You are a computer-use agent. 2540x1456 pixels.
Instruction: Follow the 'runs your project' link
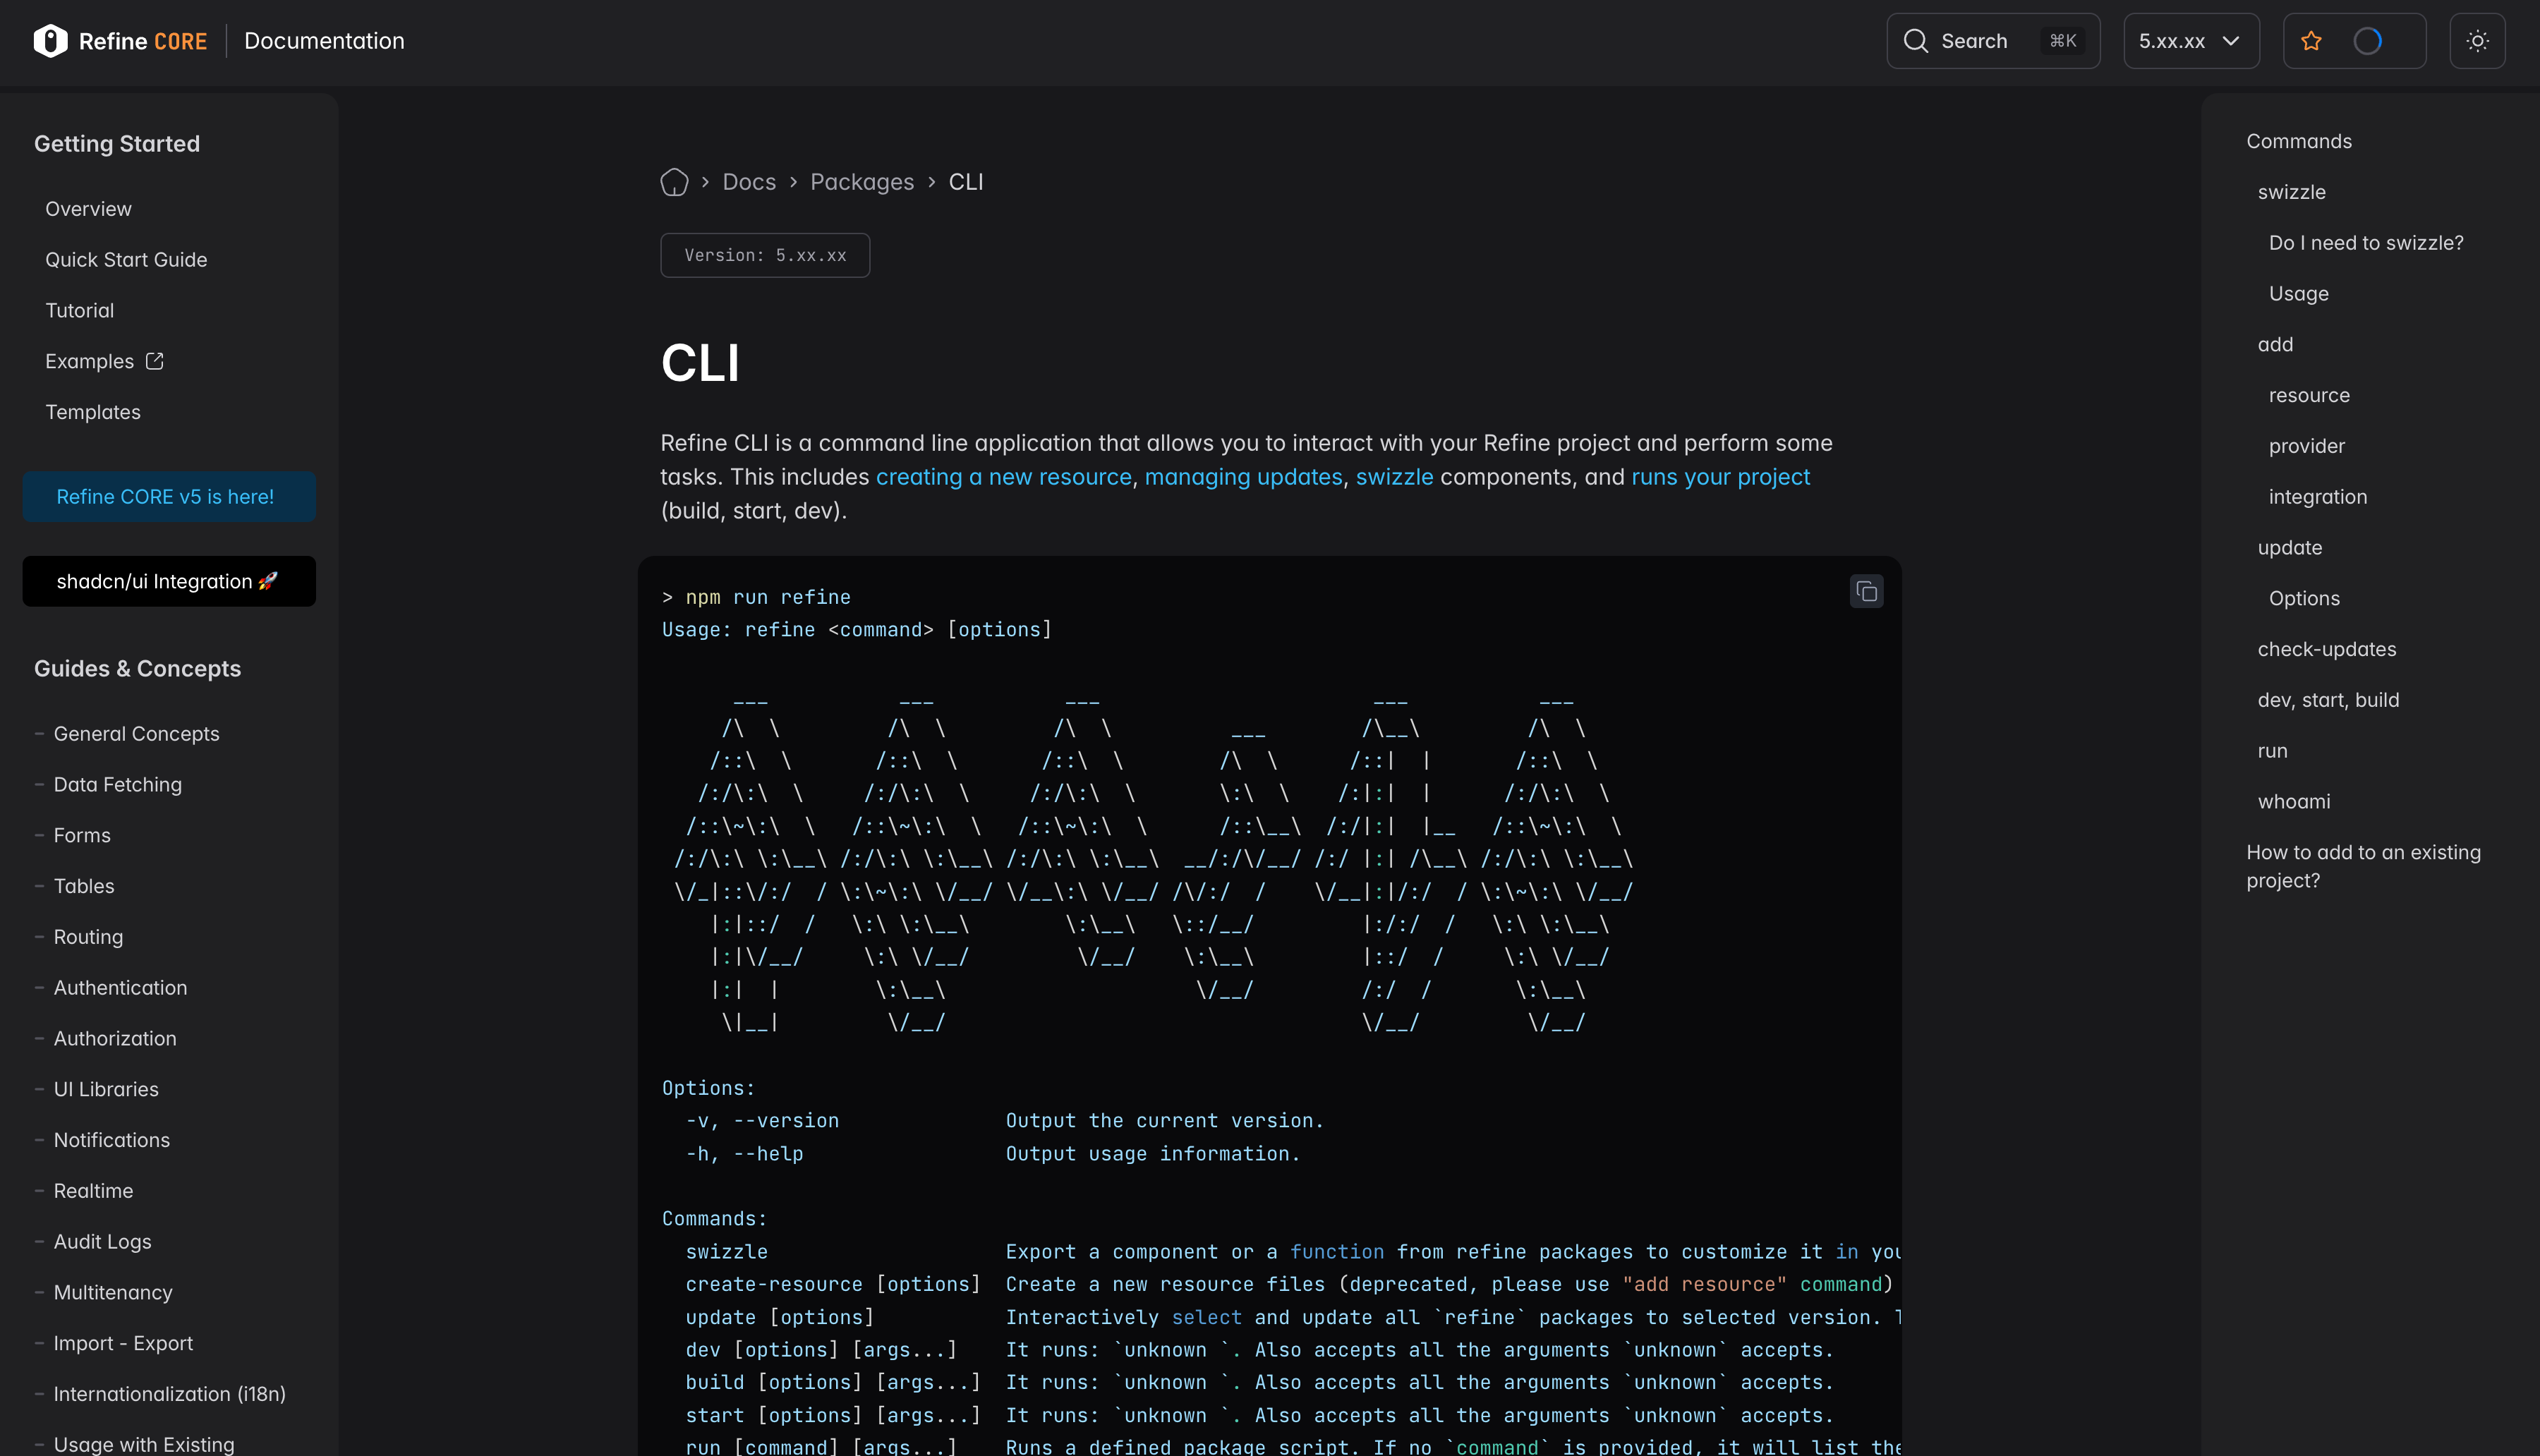pos(1720,477)
